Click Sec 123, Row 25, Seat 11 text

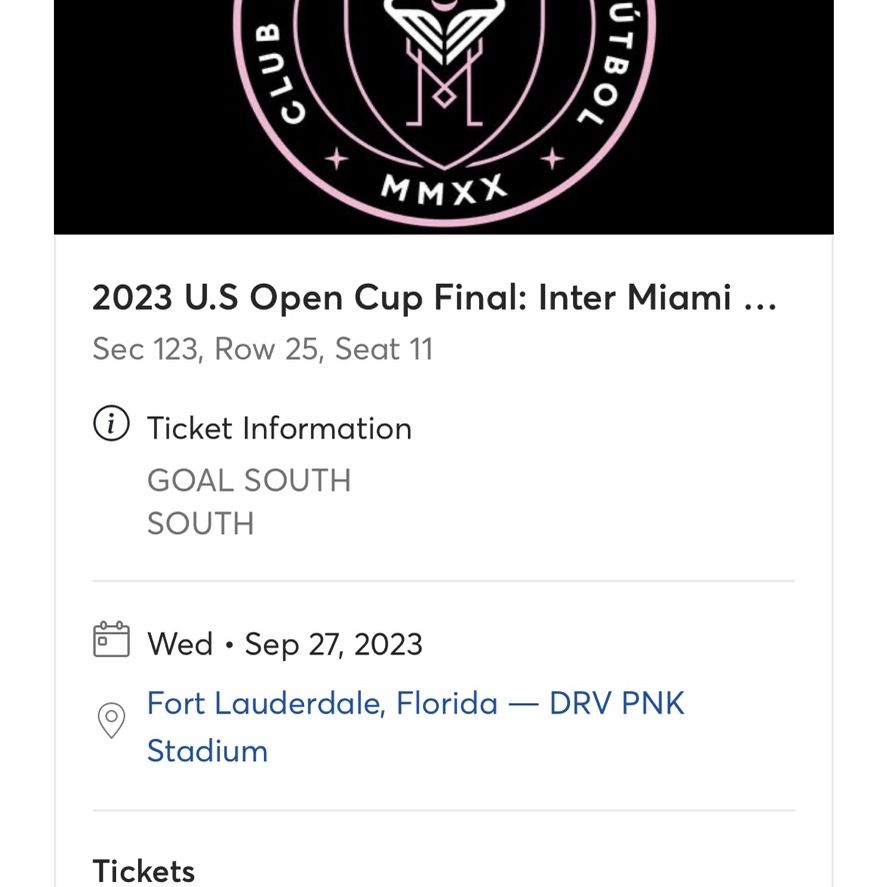[x=262, y=349]
